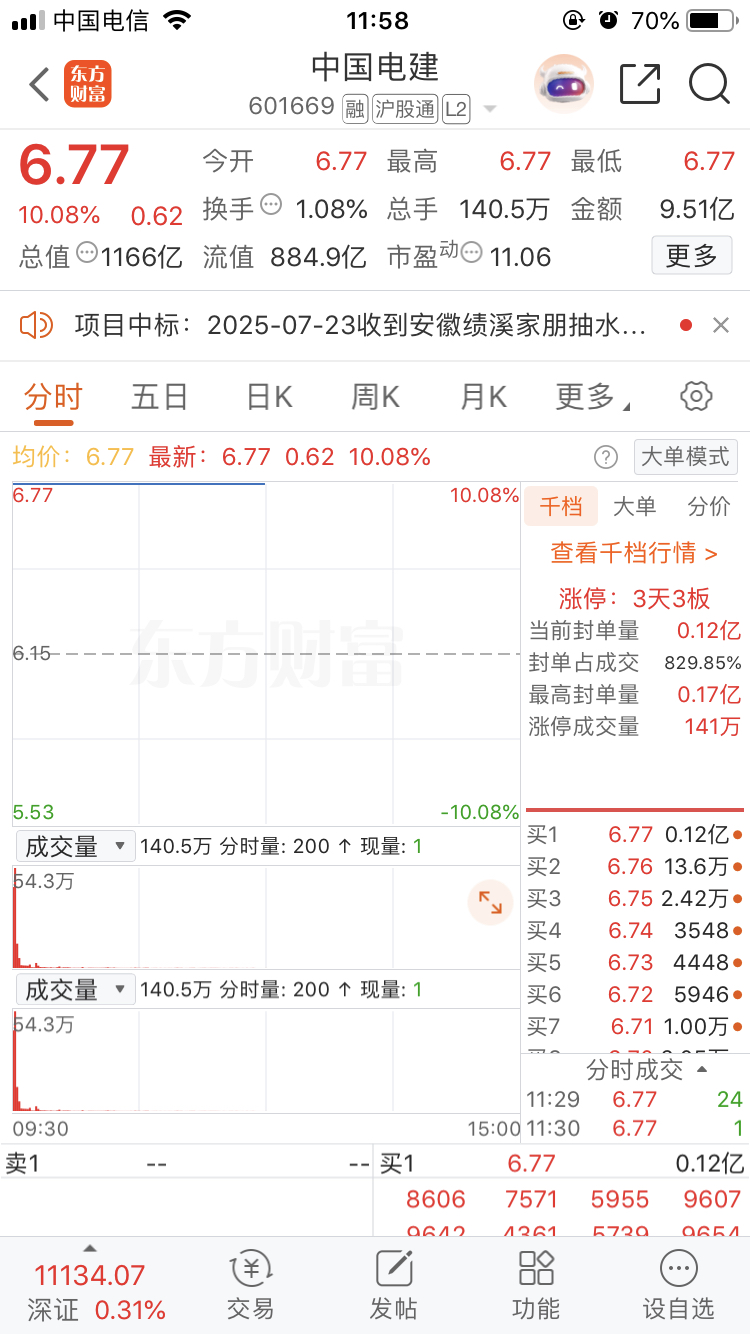Open 查看千档行情 link
This screenshot has height=1334, width=750.
634,552
